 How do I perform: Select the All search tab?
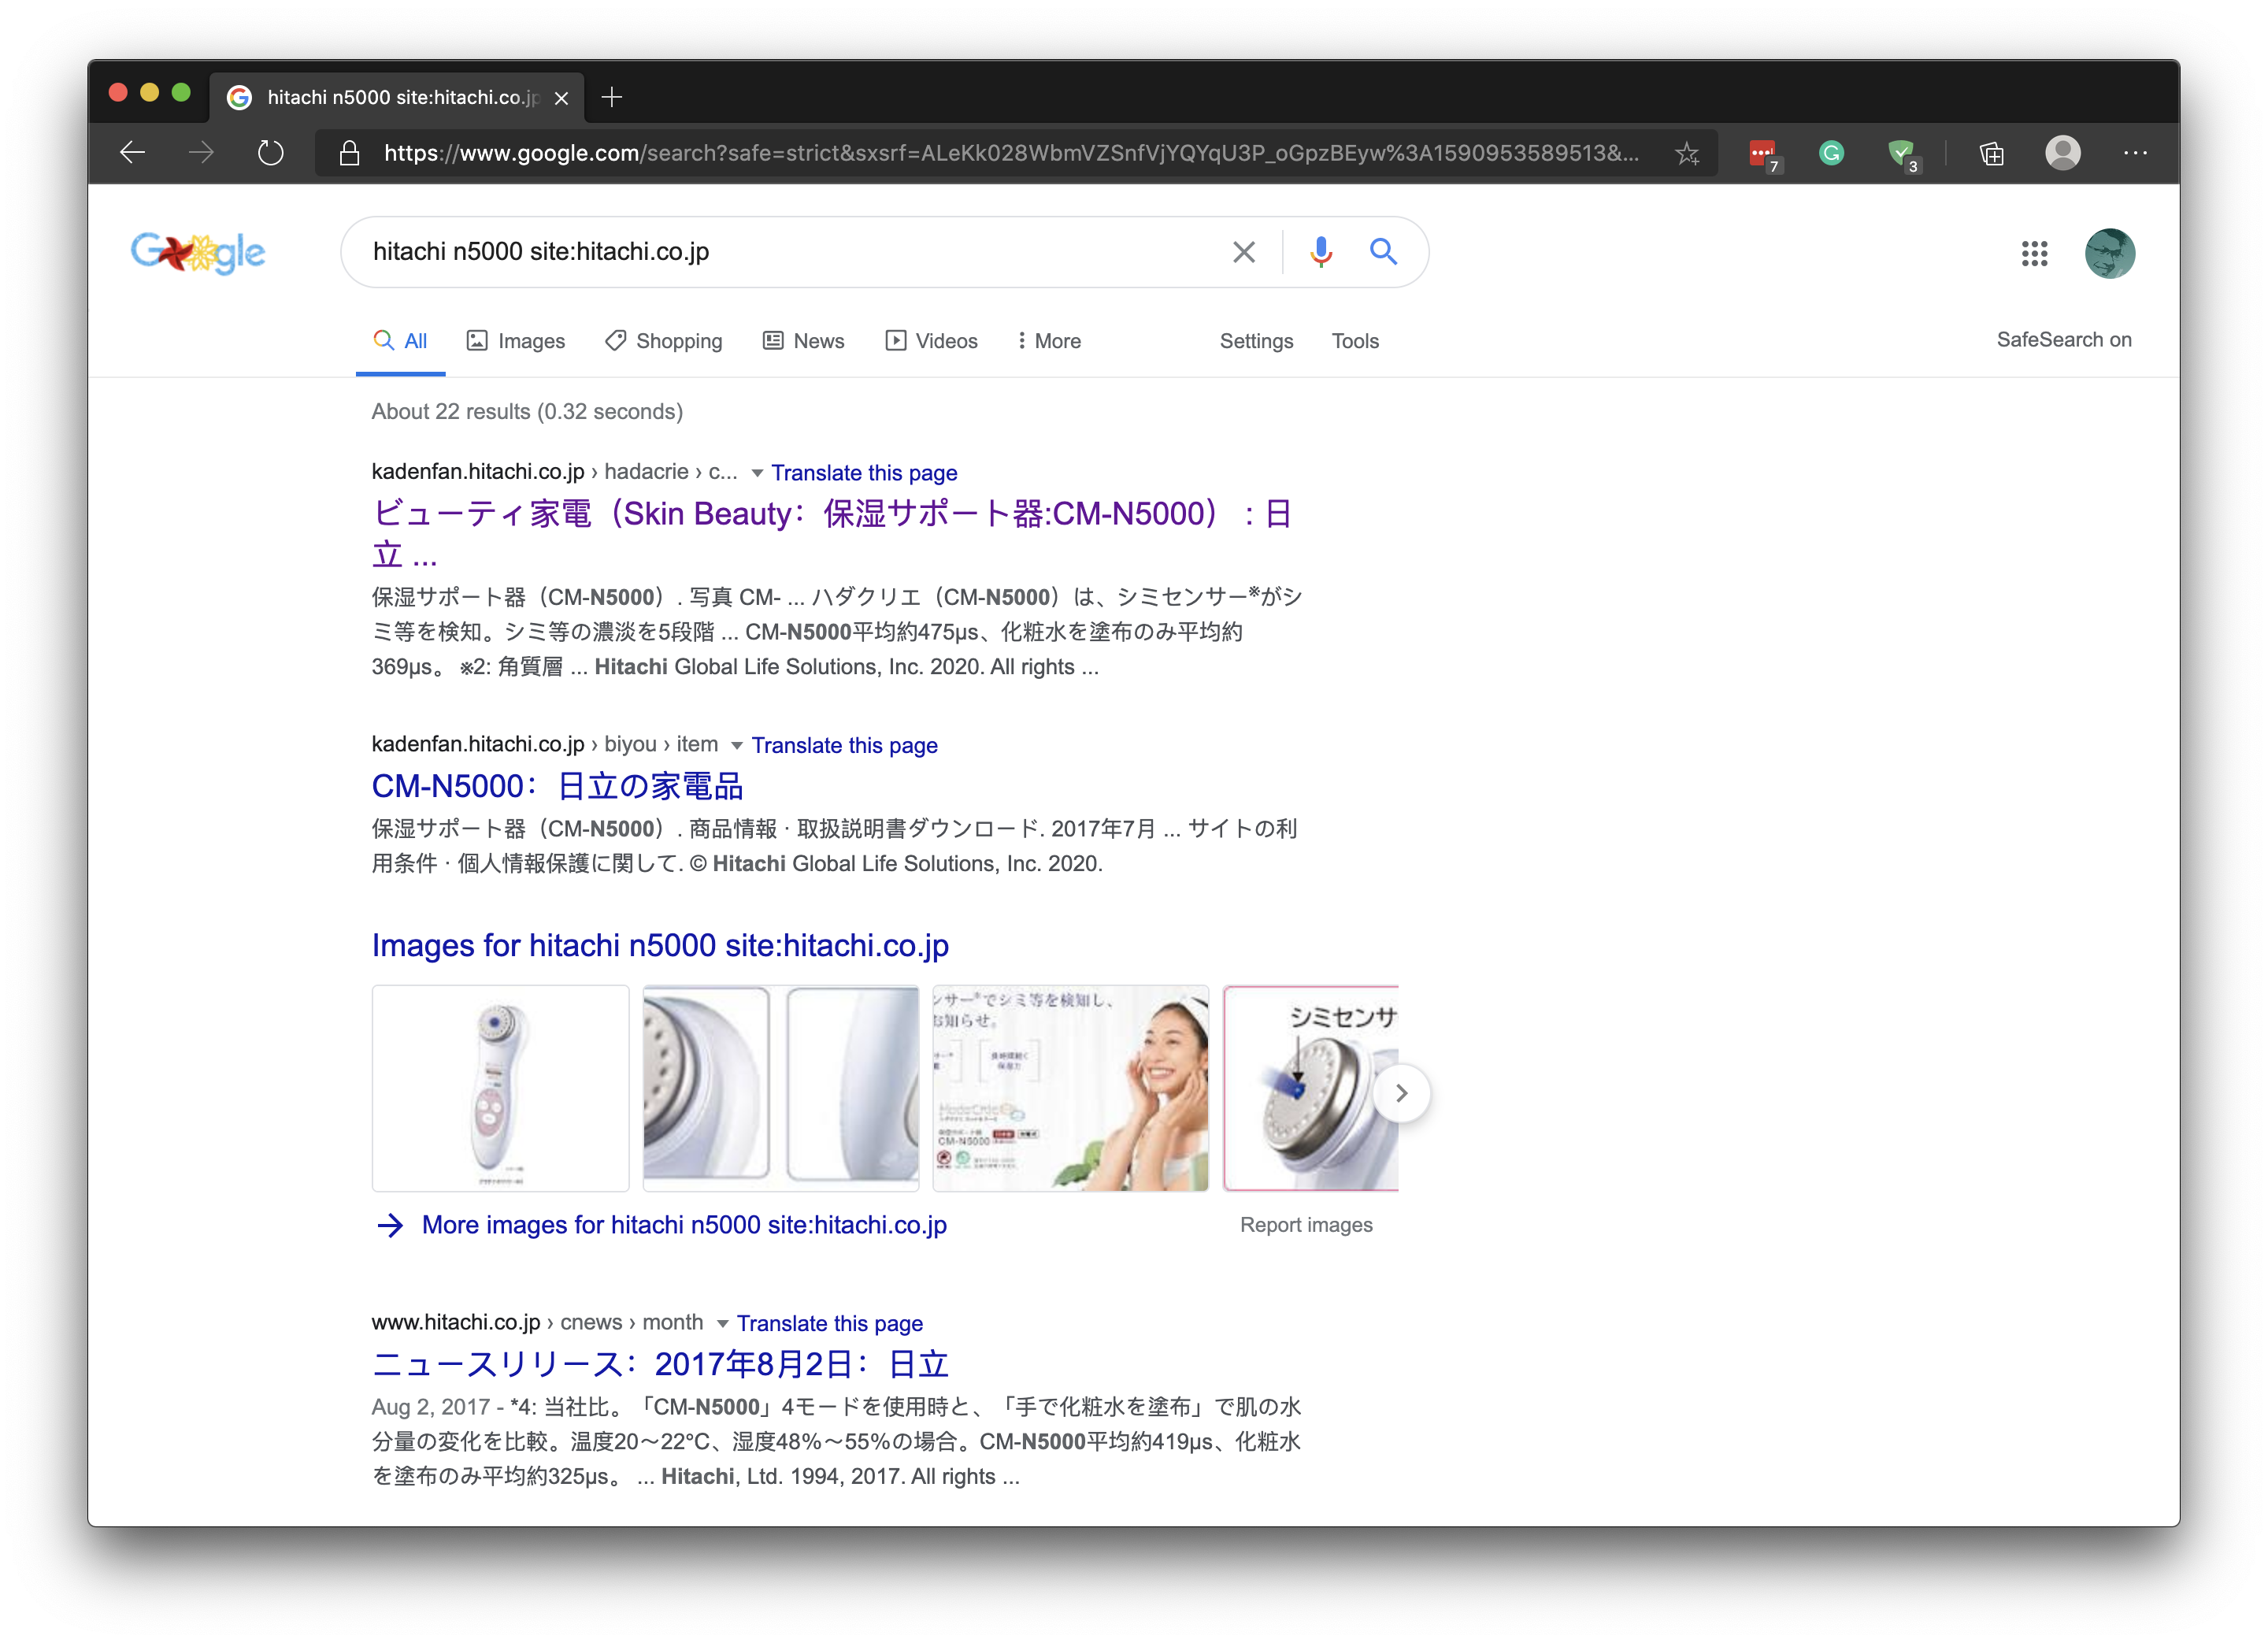pos(400,341)
